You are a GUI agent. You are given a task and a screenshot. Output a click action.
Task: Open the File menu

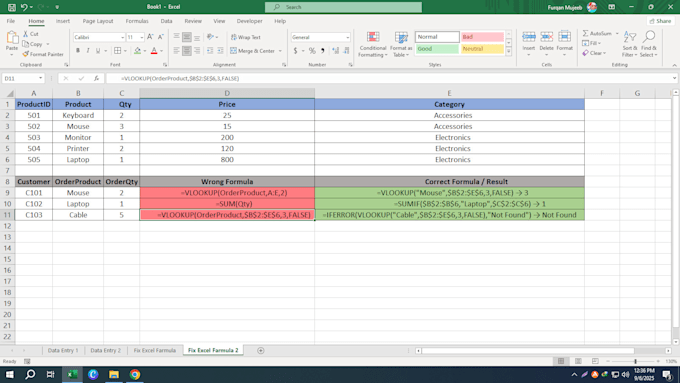[11, 21]
